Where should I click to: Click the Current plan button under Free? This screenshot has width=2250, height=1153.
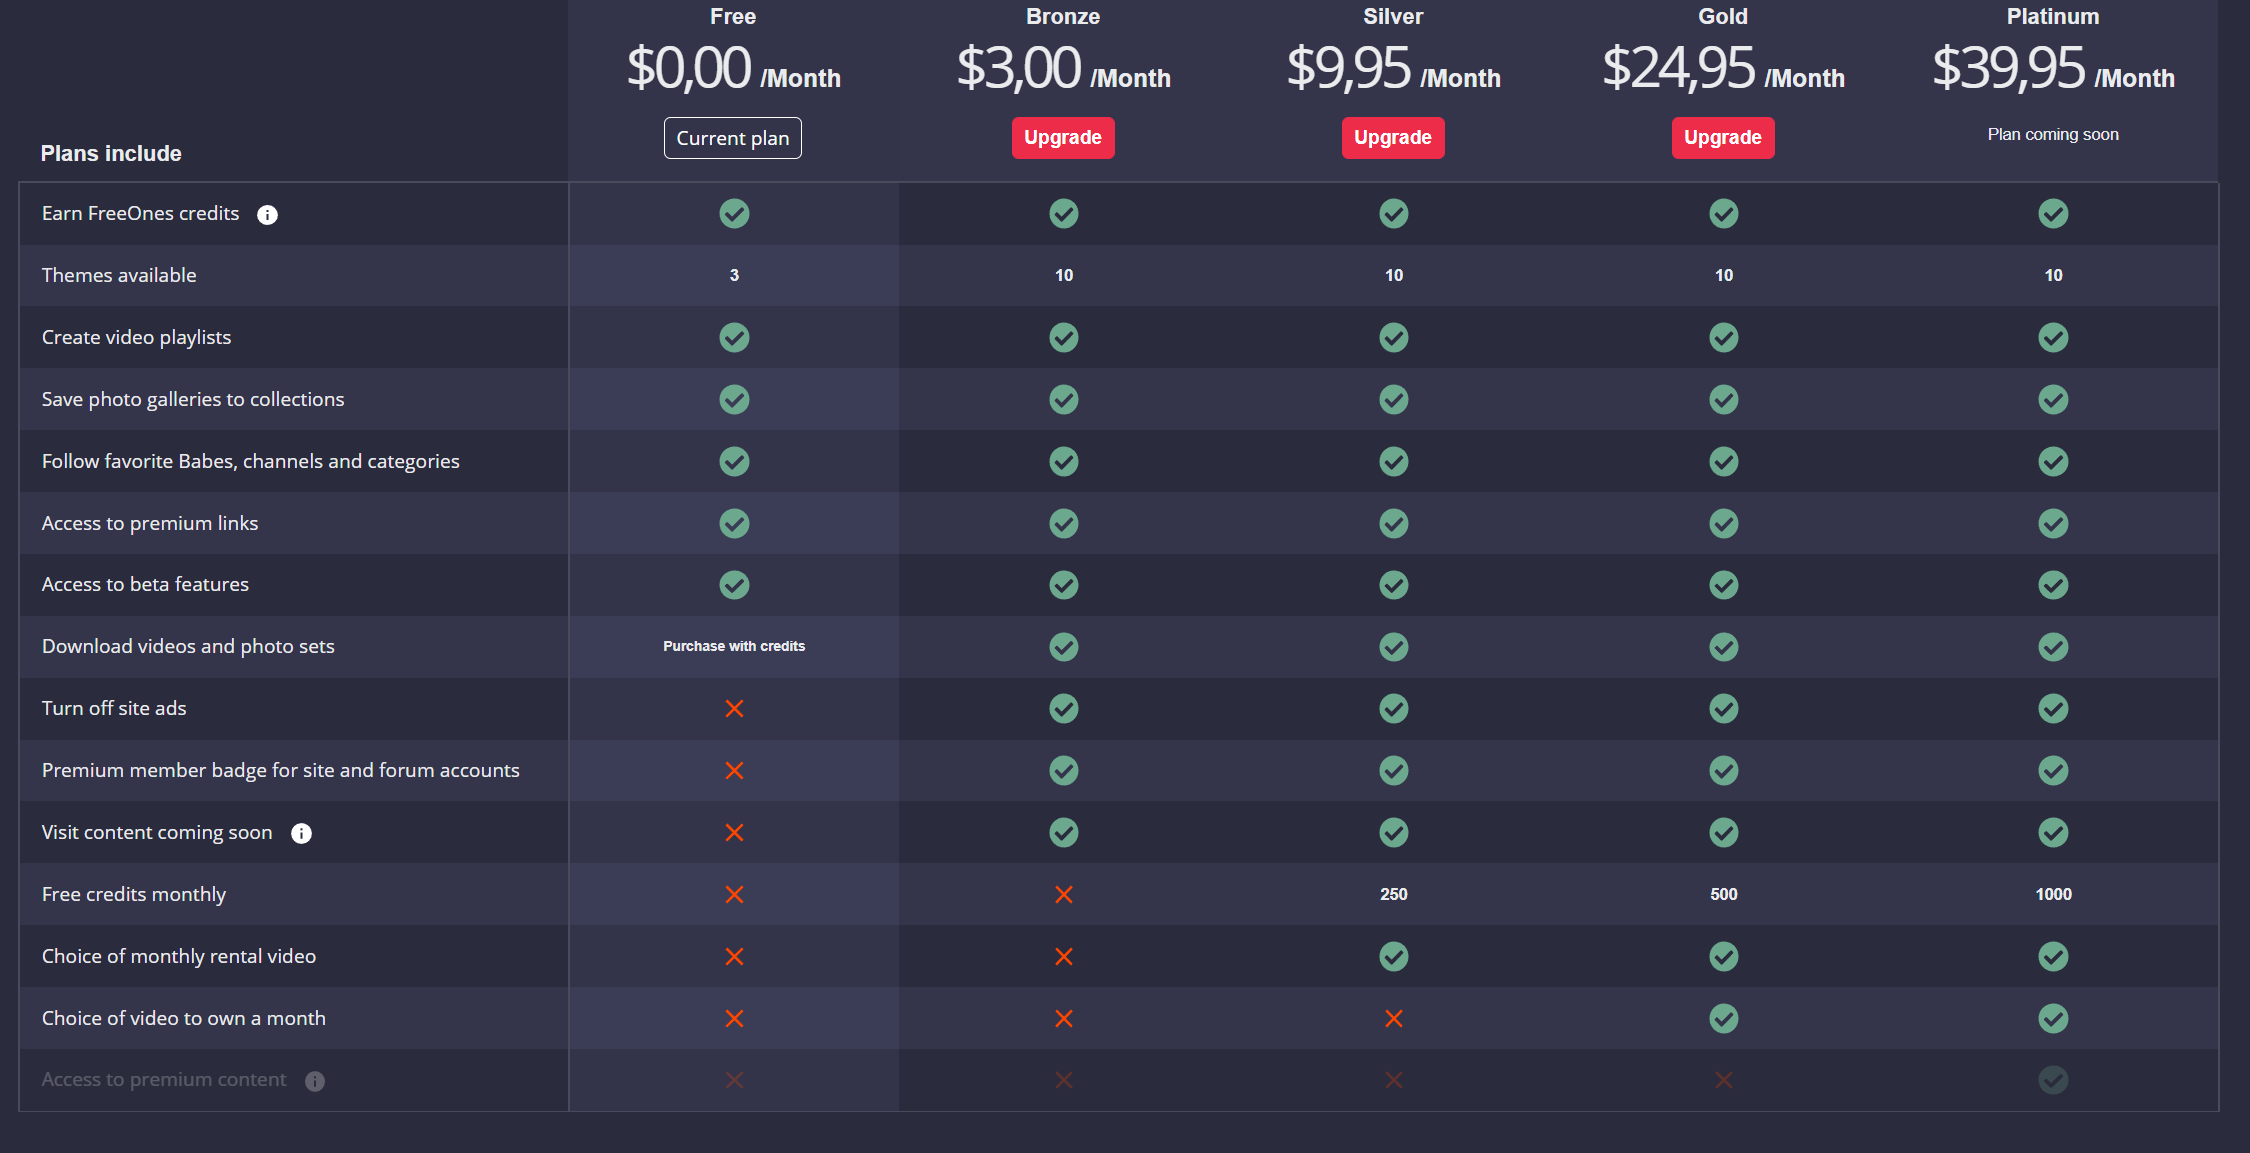[732, 138]
